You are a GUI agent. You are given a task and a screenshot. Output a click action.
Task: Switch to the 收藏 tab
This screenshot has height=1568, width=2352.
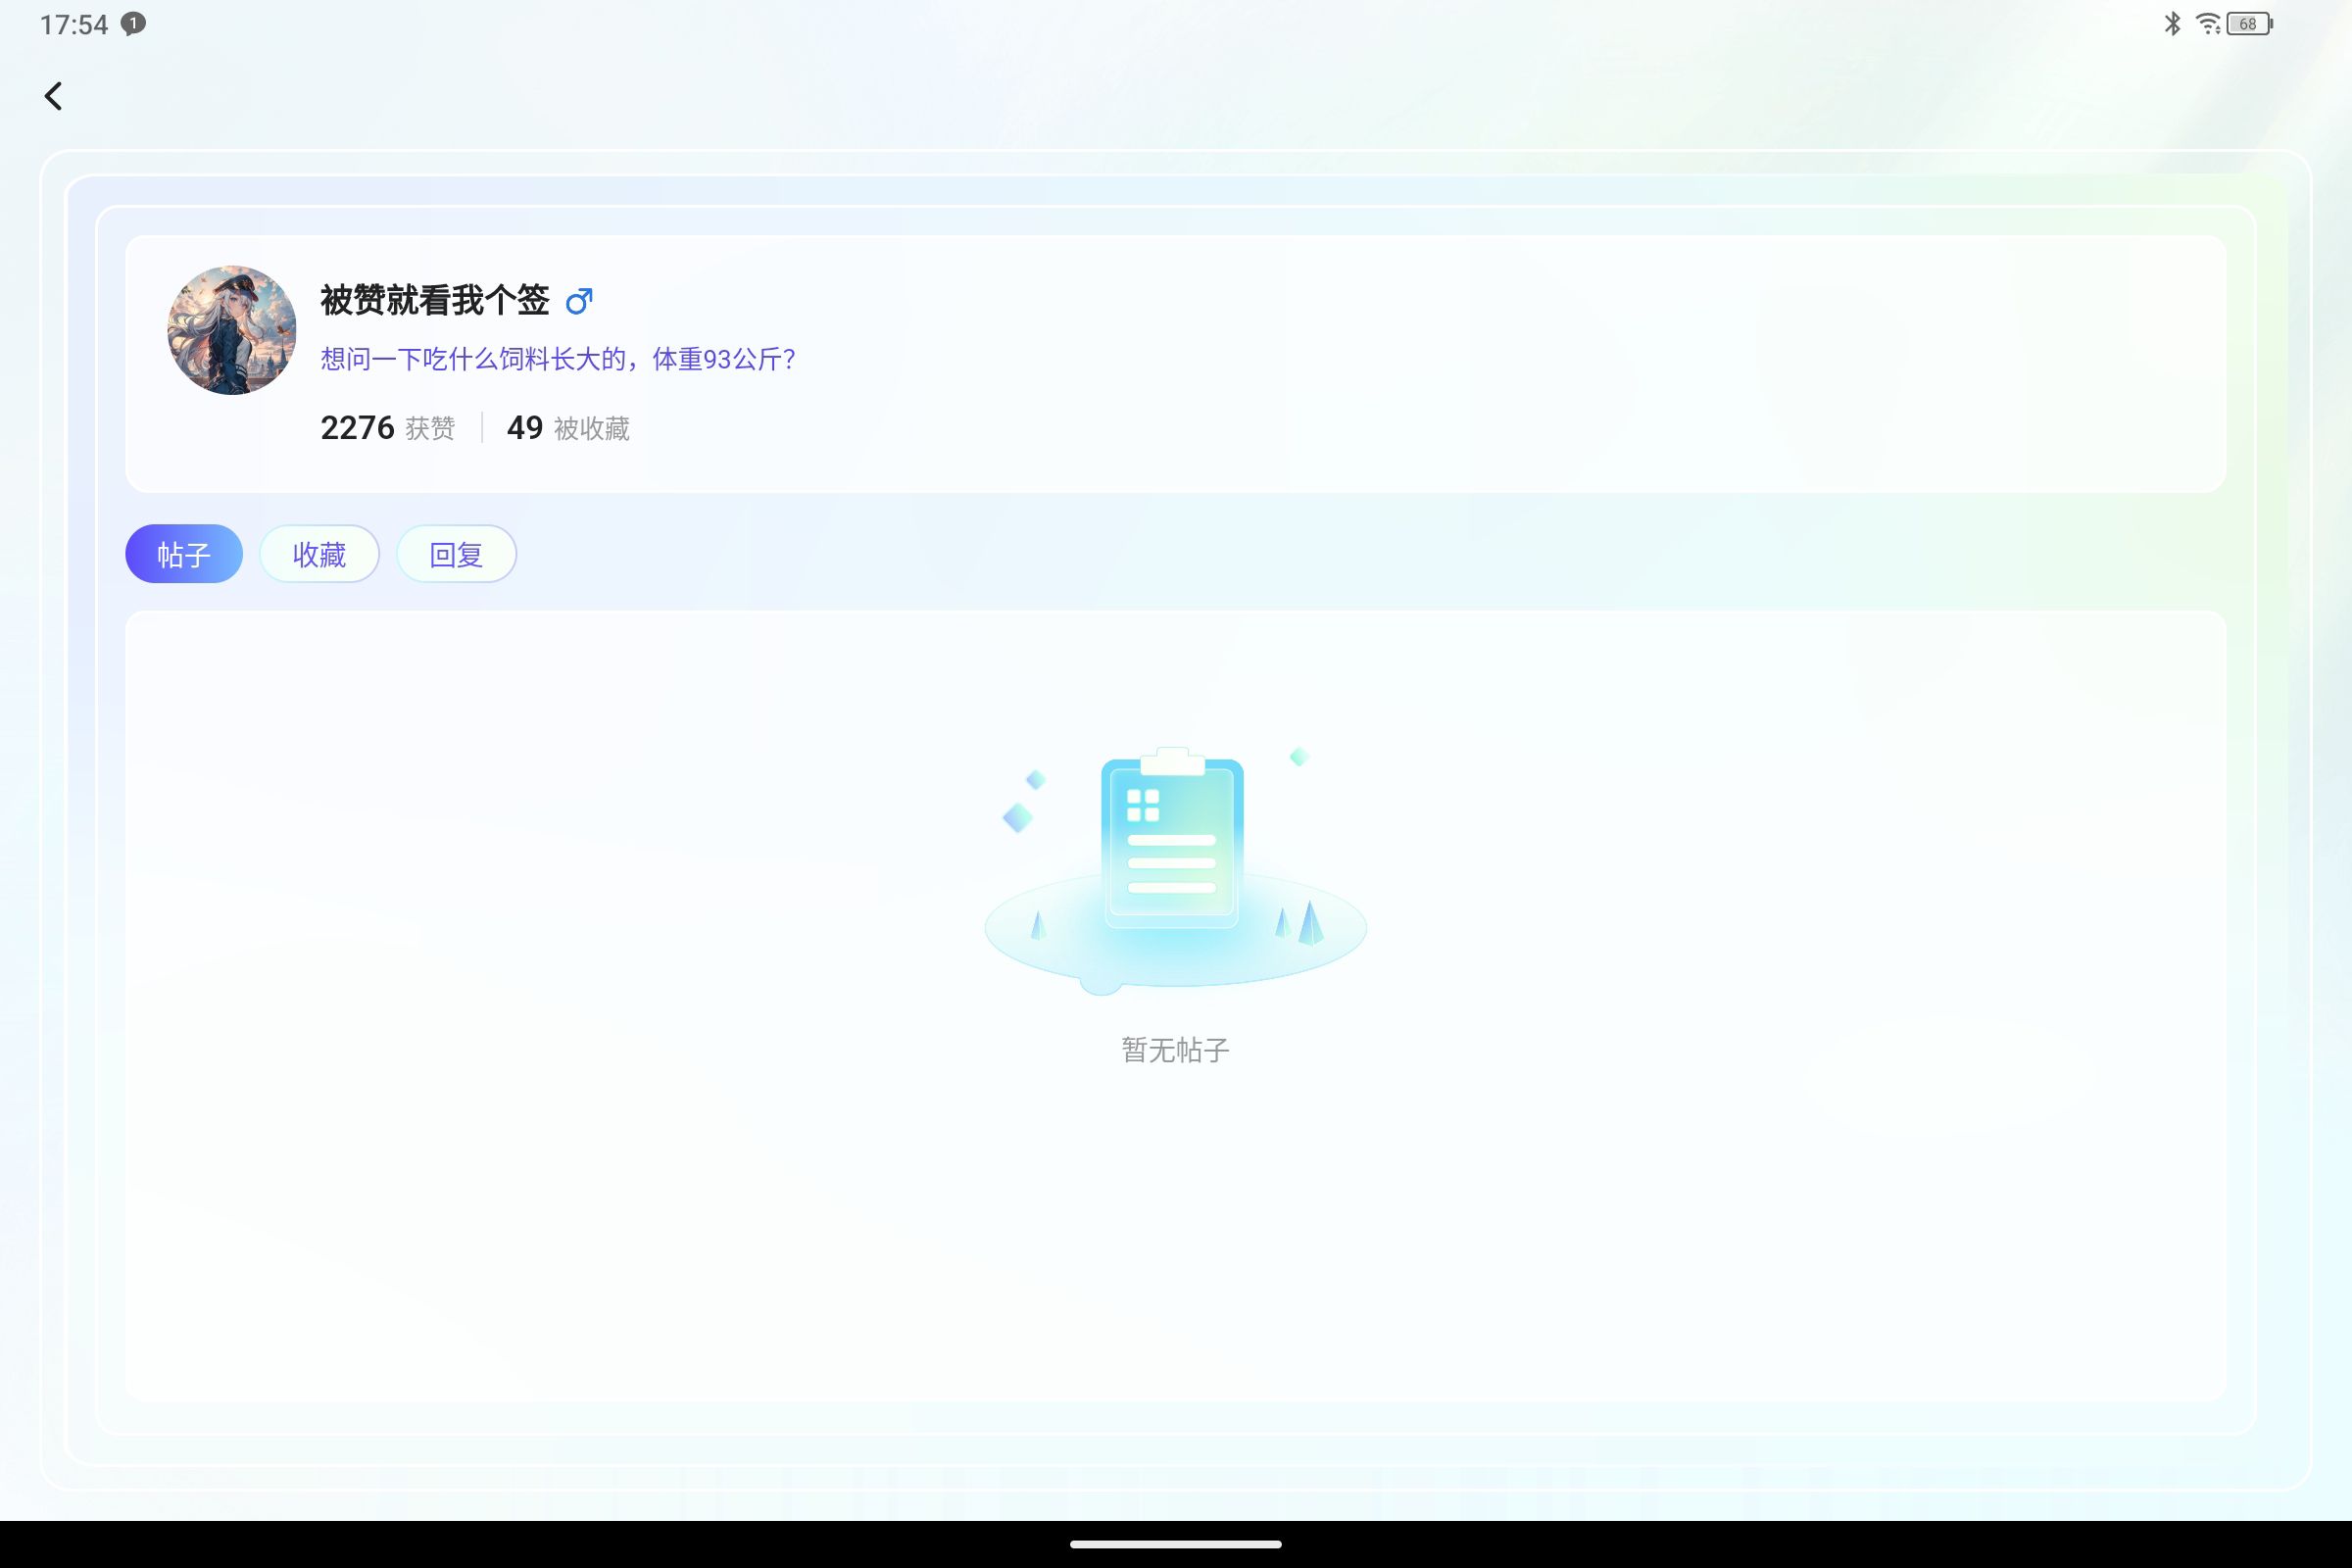point(319,554)
